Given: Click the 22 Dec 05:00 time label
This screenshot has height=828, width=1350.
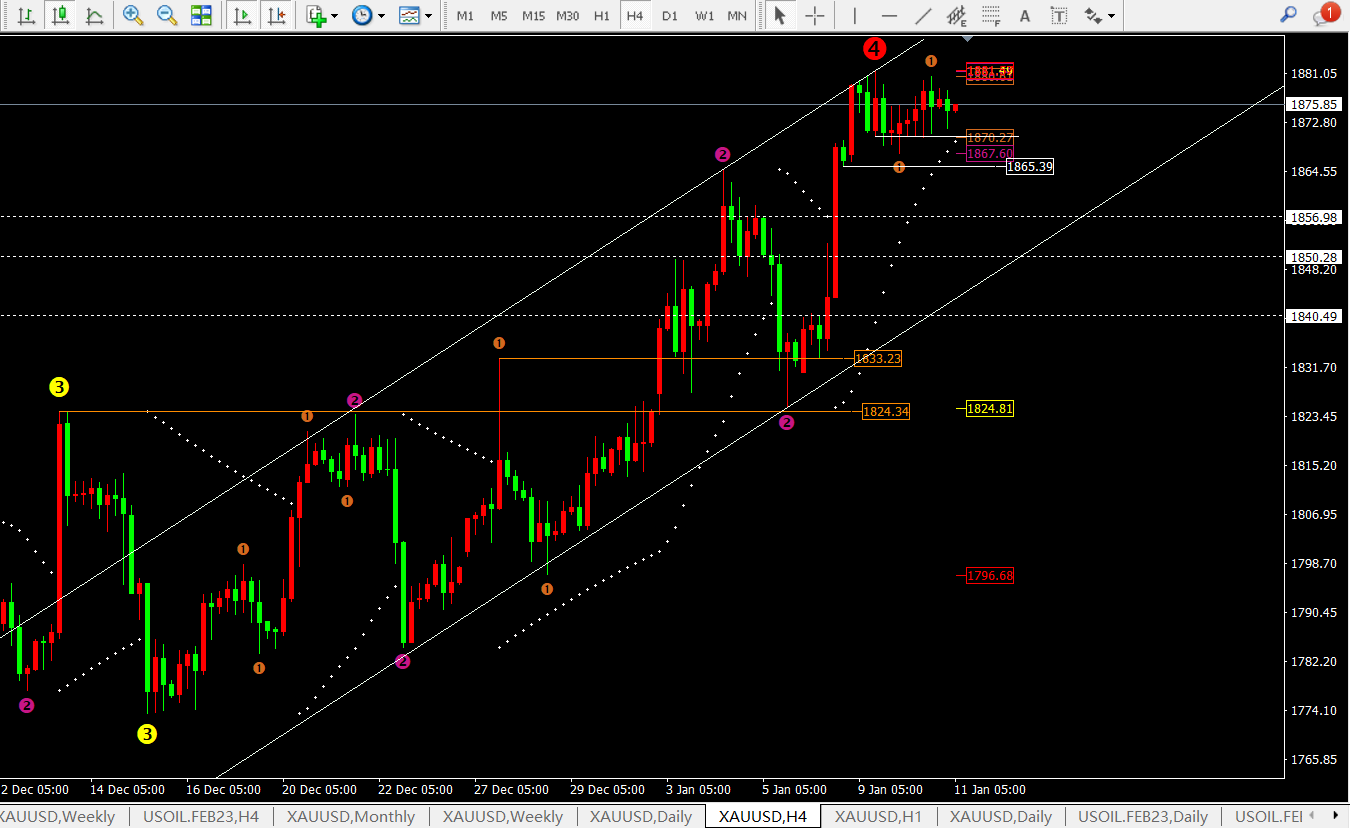Looking at the screenshot, I should [x=417, y=790].
